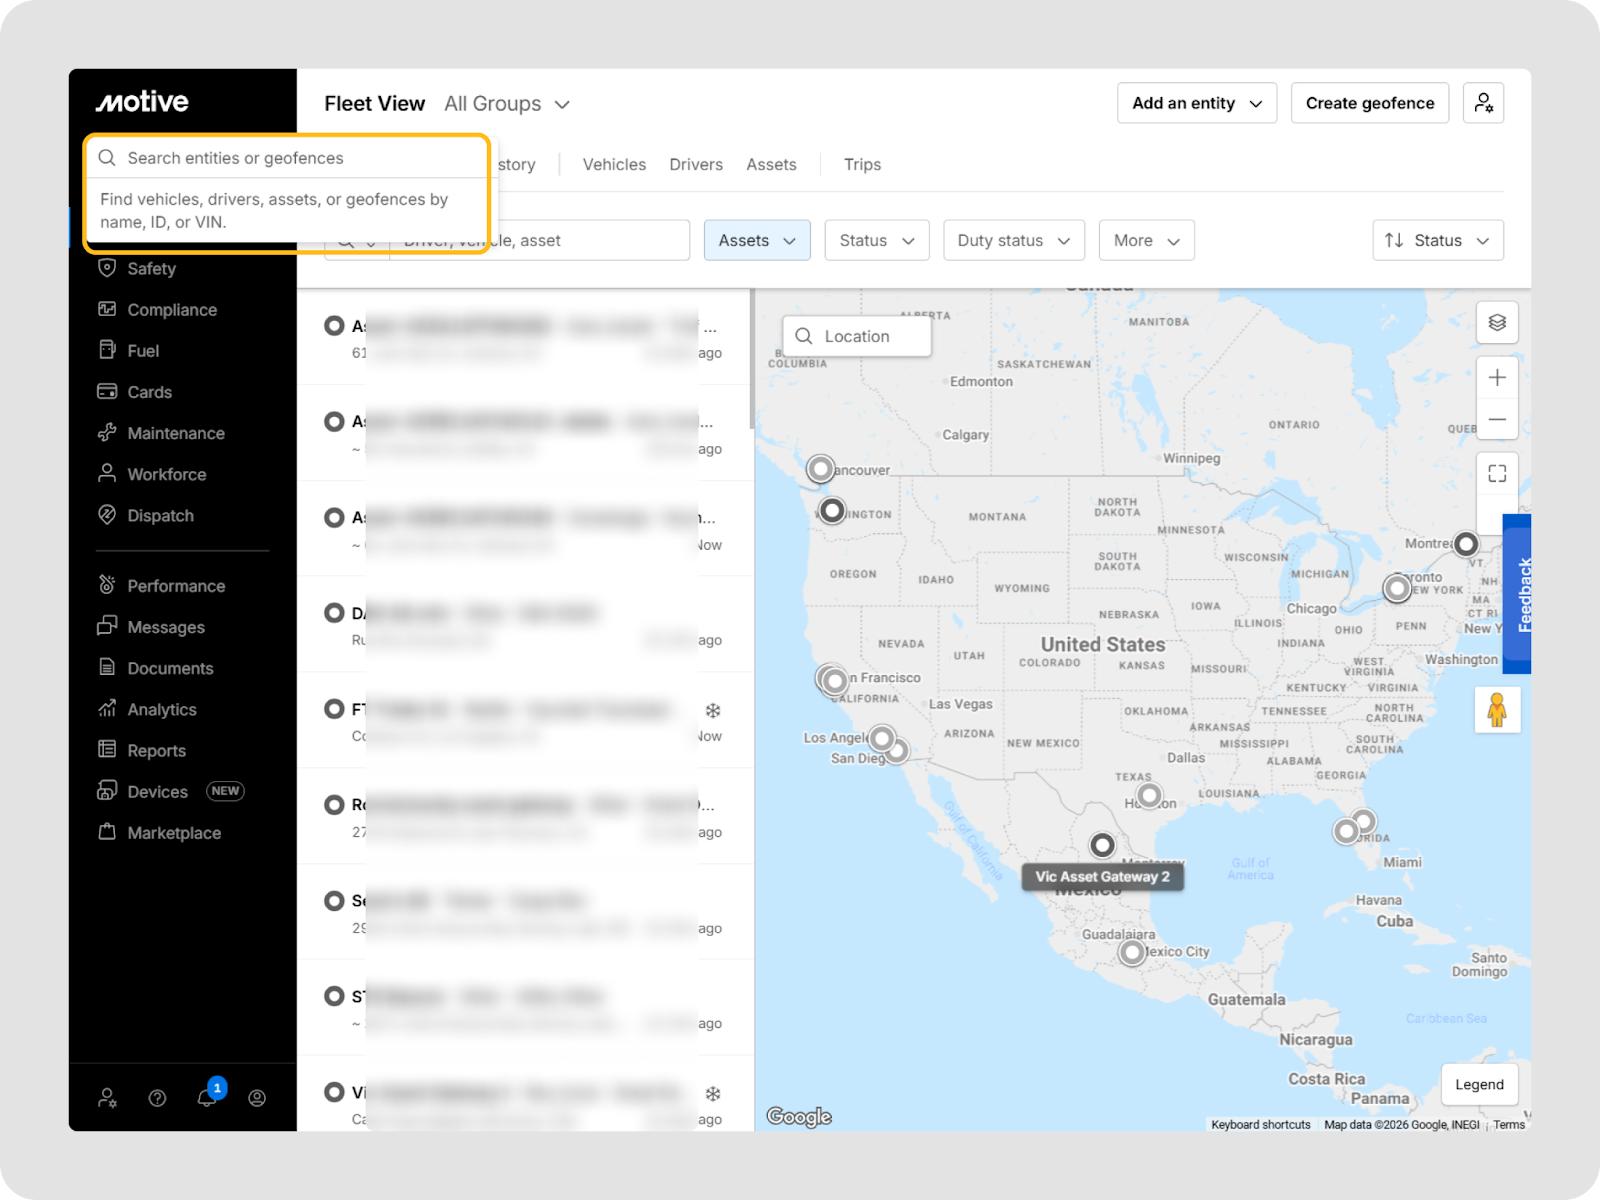Open the Status sort dropdown
The image size is (1600, 1200).
pyautogui.click(x=1437, y=241)
